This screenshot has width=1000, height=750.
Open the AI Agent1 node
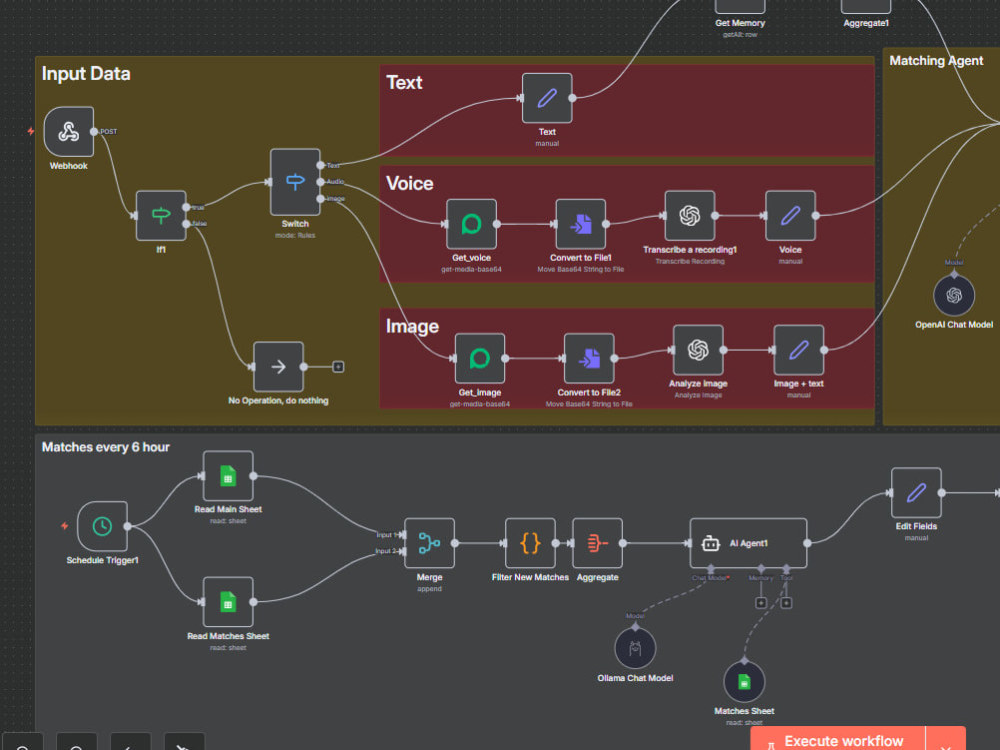click(x=748, y=543)
